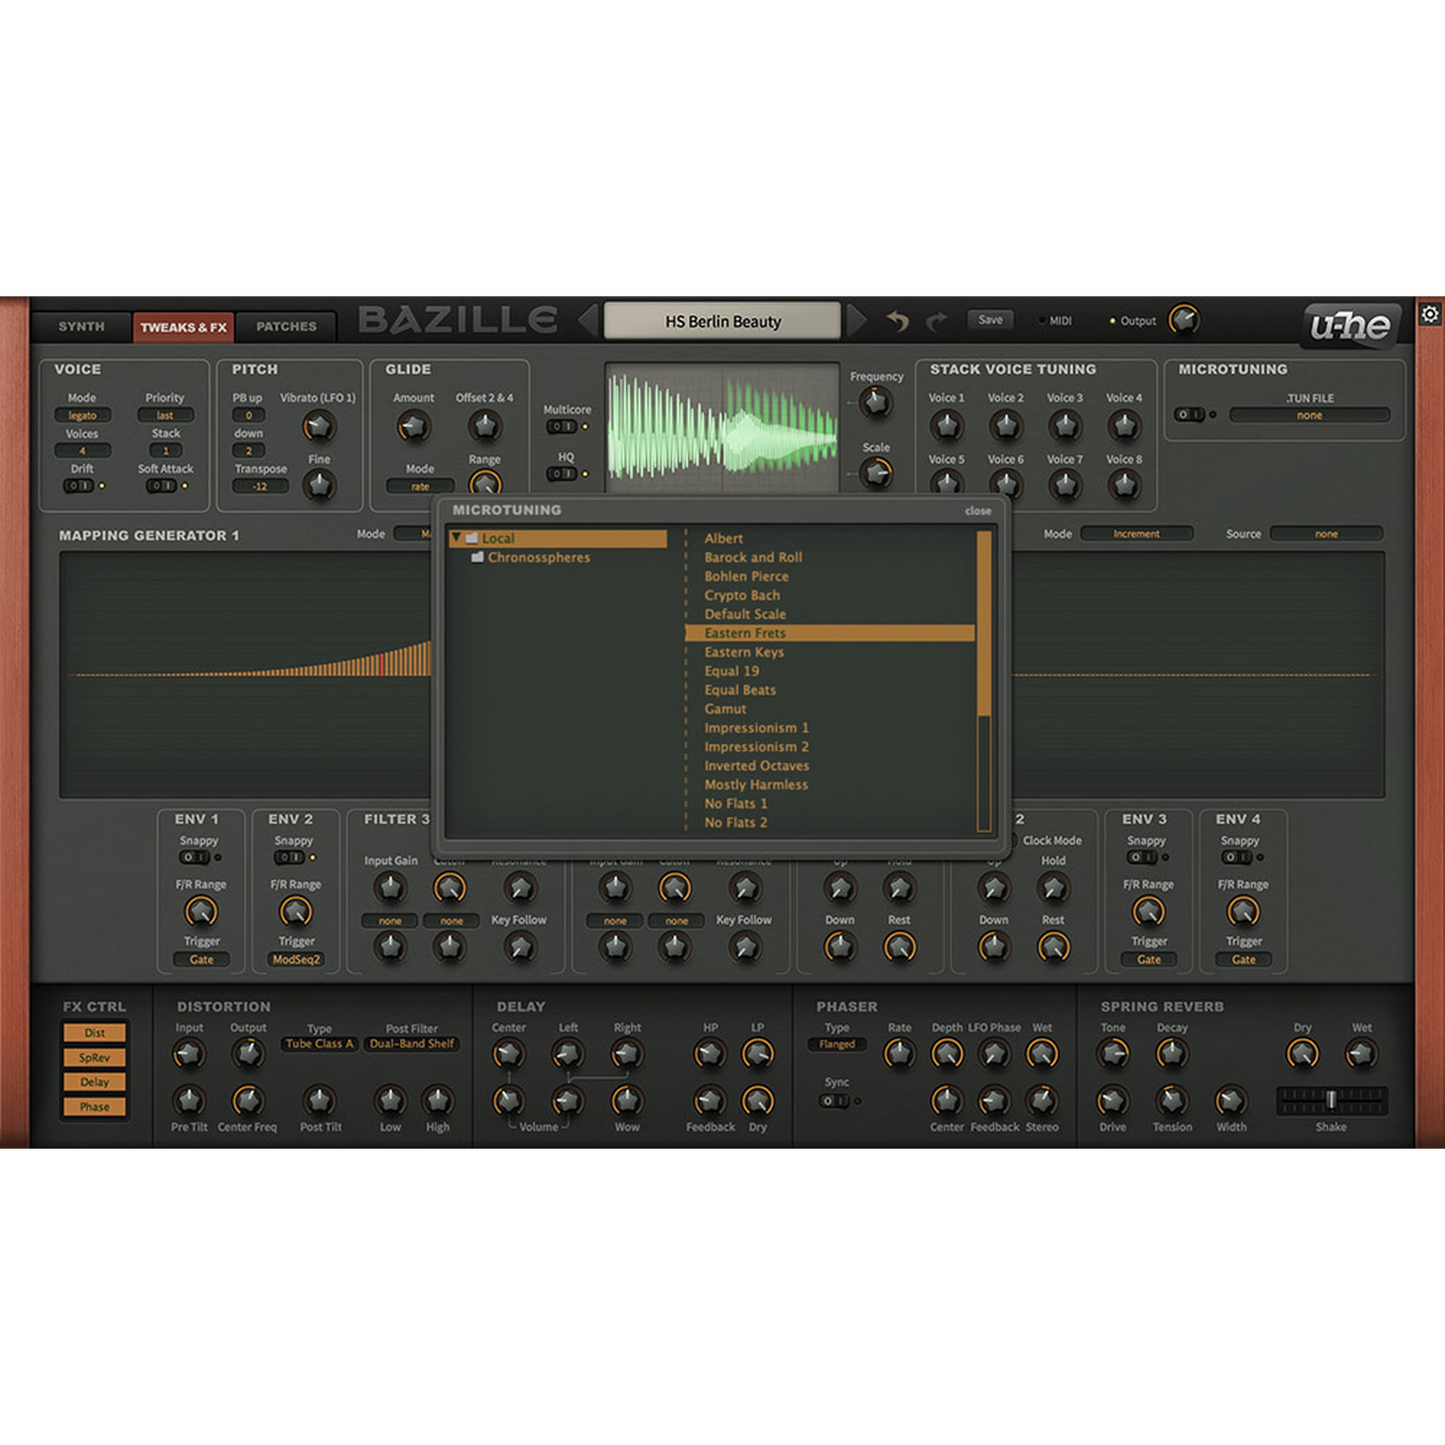Go to next patch with right arrow
The image size is (1445, 1445).
(857, 321)
